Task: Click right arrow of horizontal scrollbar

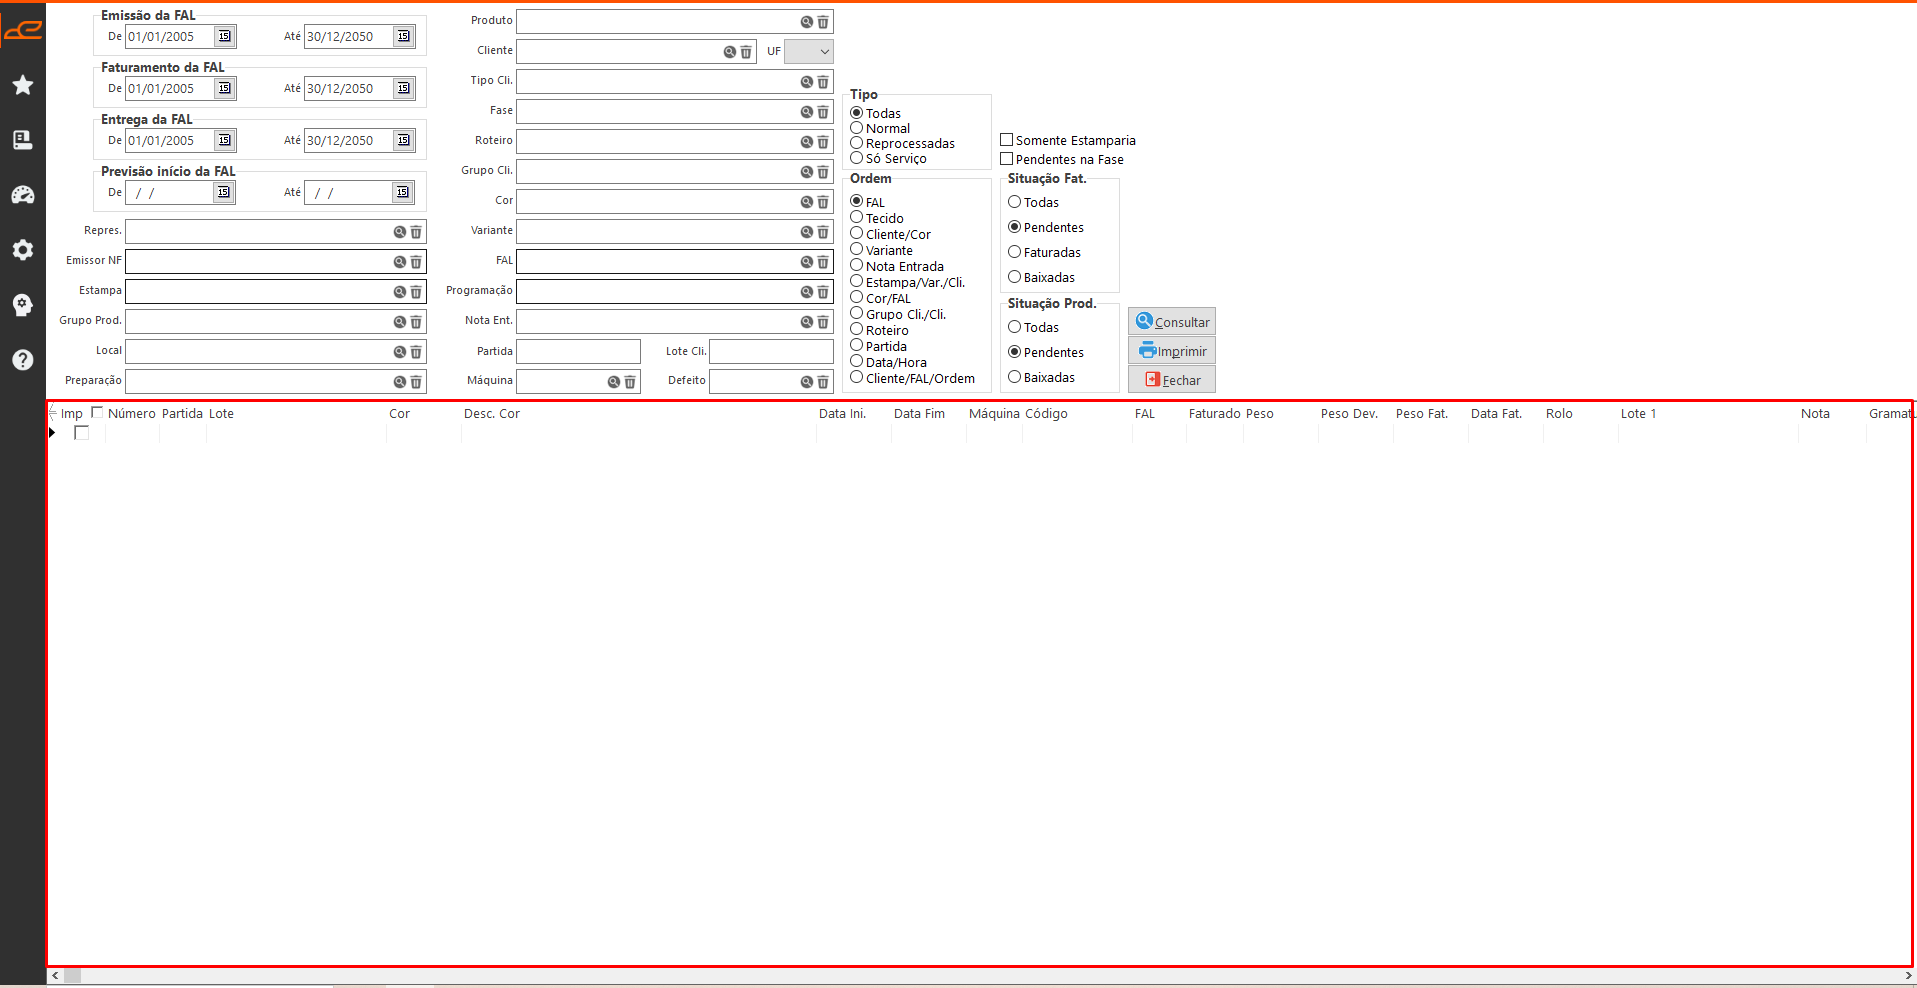Action: 1908,976
